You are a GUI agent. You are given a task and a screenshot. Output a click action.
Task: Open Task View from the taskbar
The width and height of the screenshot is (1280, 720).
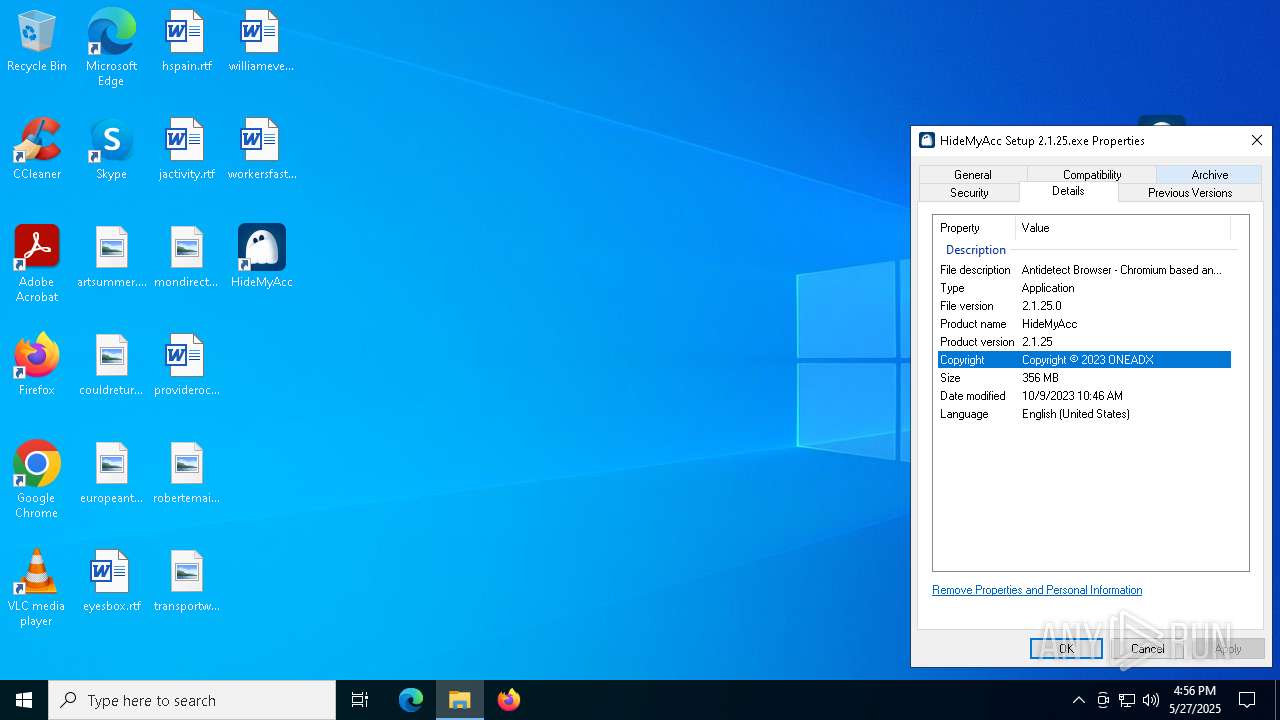point(360,700)
